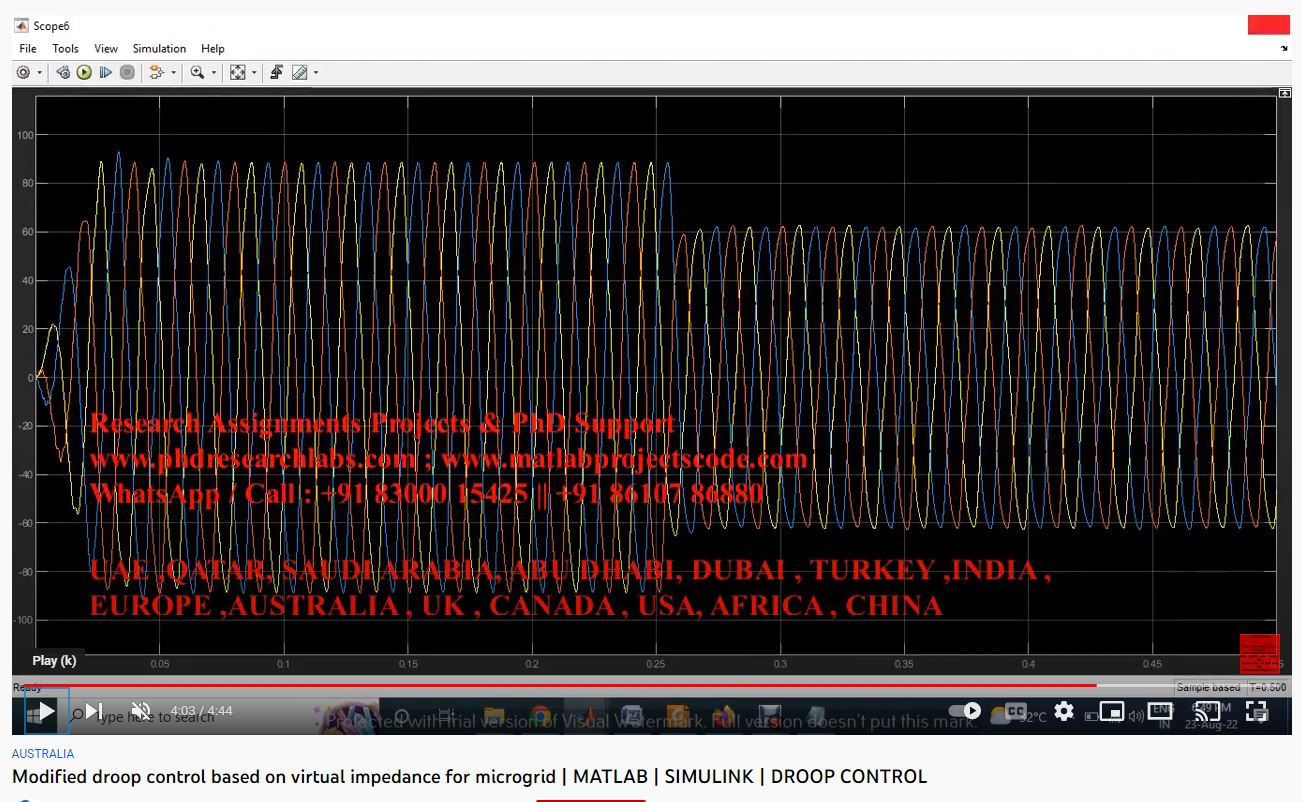
Task: Click the Scale axes limits icon
Action: (237, 73)
